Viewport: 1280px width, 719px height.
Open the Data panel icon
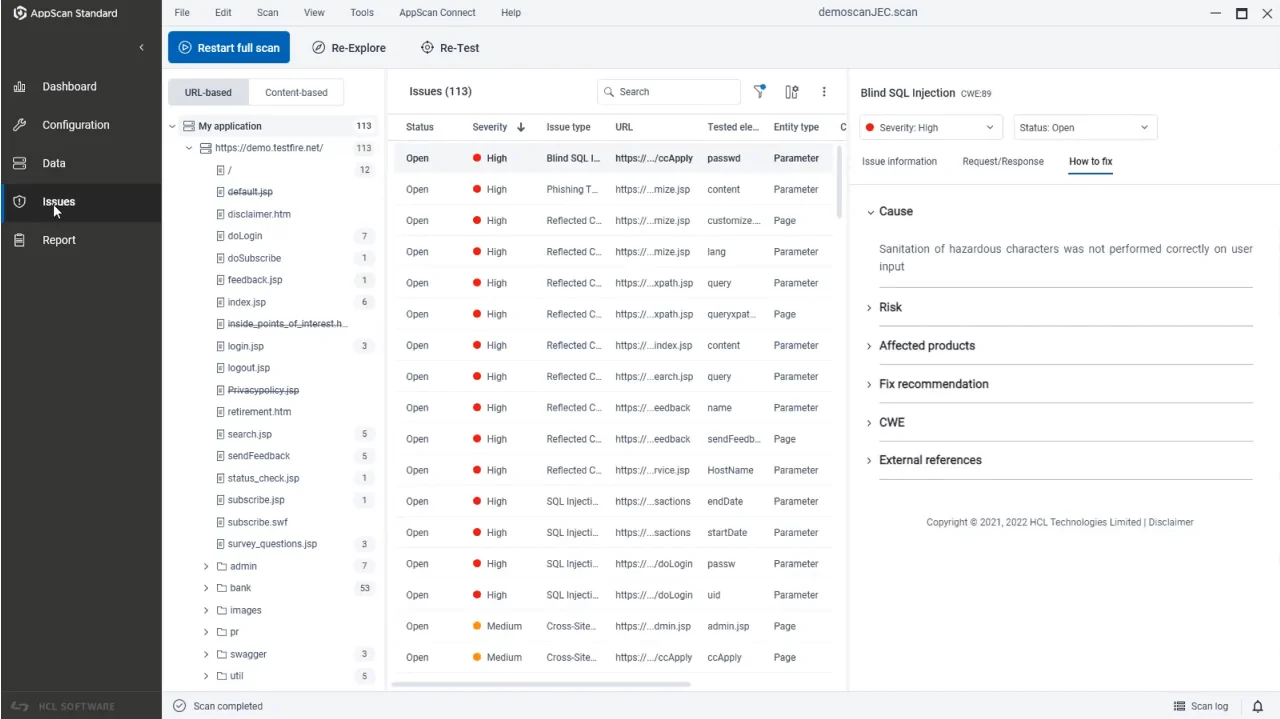(54, 163)
